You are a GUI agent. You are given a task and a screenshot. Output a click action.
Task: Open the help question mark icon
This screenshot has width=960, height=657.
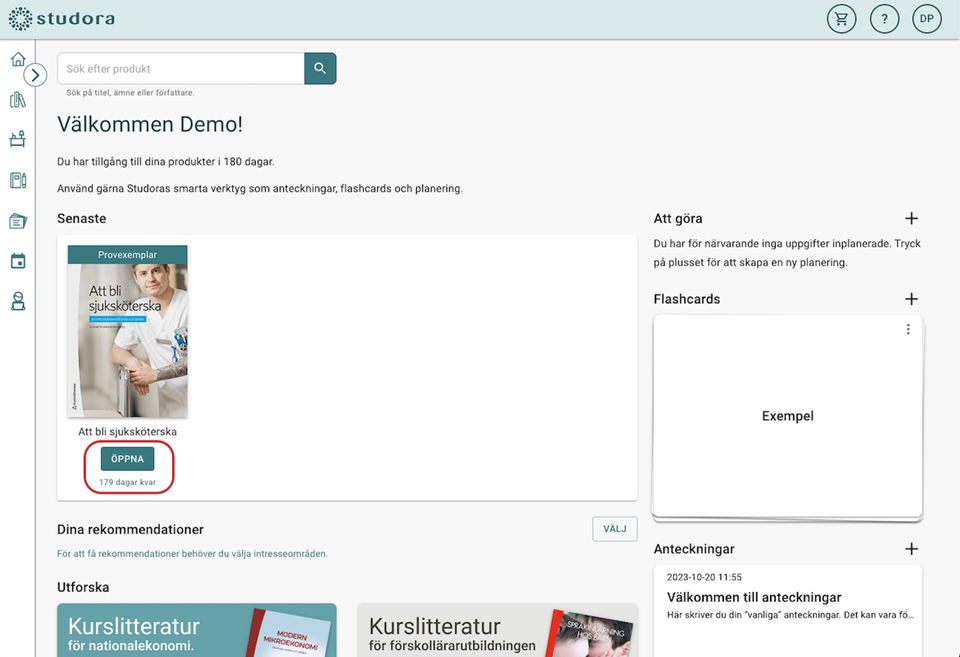884,19
